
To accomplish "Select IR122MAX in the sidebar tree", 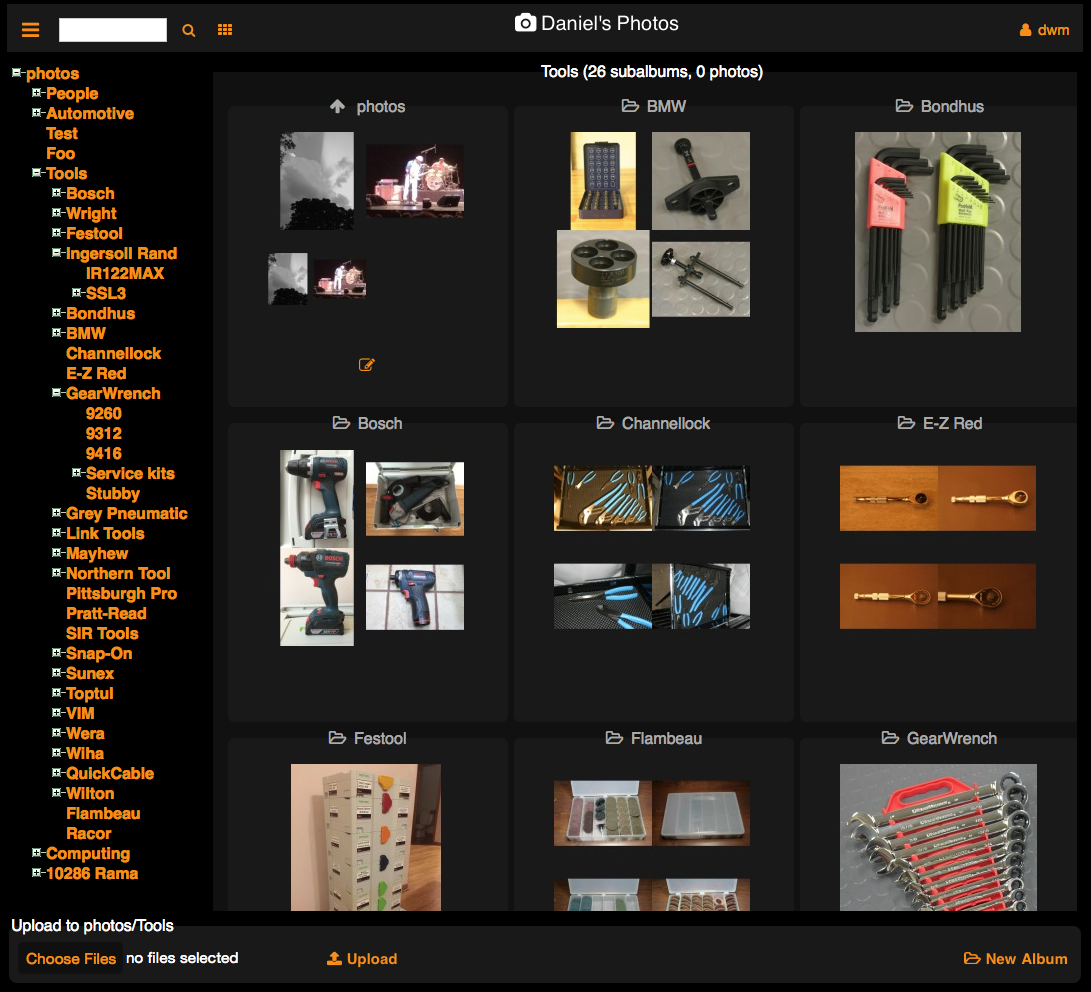I will point(125,273).
